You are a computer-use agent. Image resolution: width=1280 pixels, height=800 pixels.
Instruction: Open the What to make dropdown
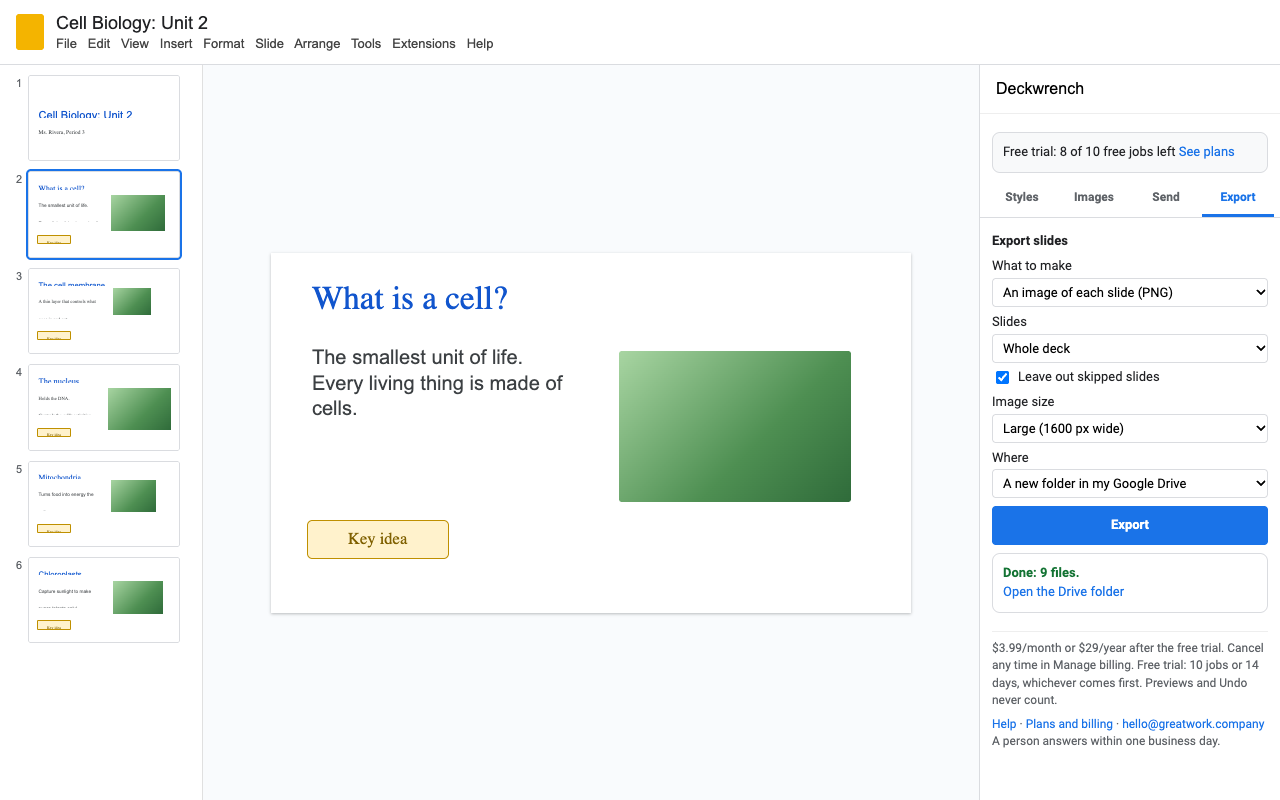tap(1130, 292)
